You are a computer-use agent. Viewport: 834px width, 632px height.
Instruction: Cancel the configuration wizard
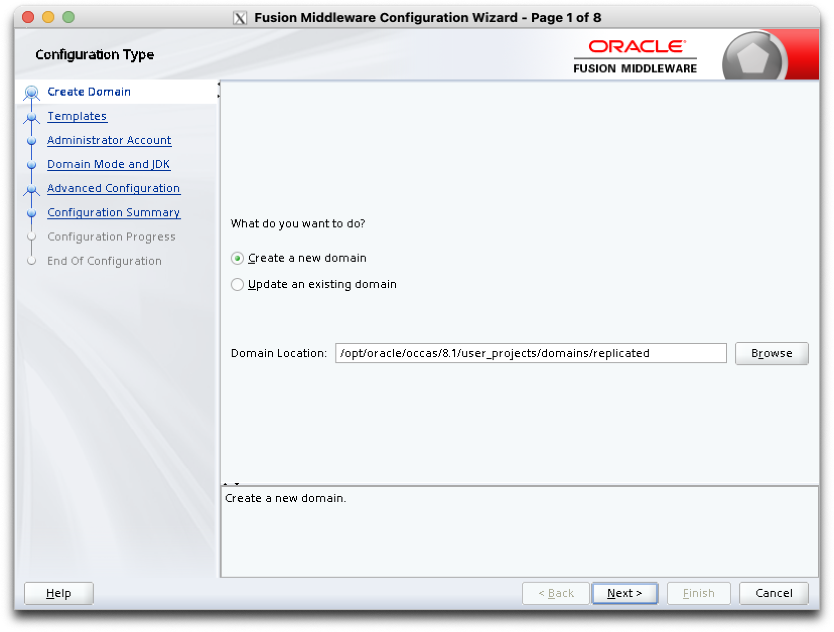[773, 593]
